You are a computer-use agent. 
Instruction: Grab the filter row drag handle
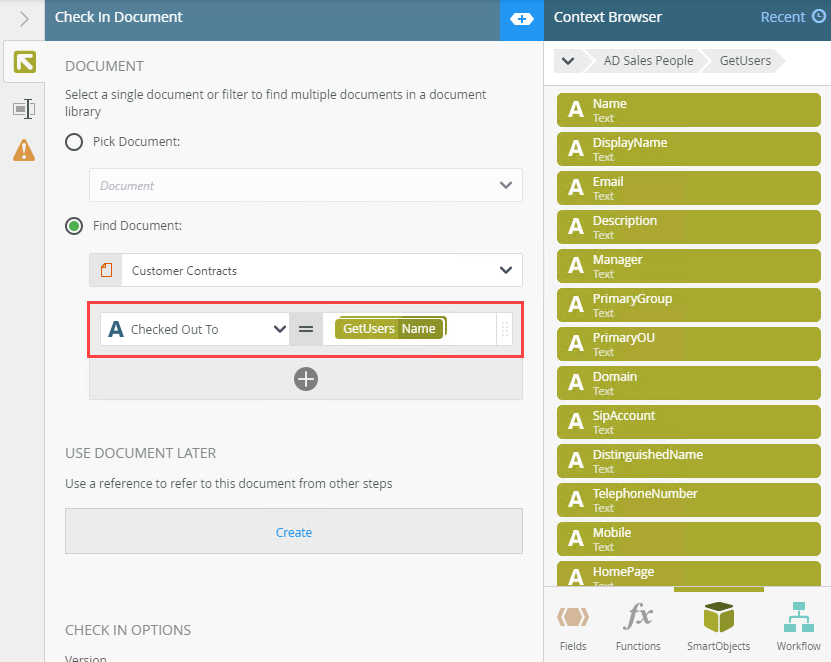click(505, 329)
